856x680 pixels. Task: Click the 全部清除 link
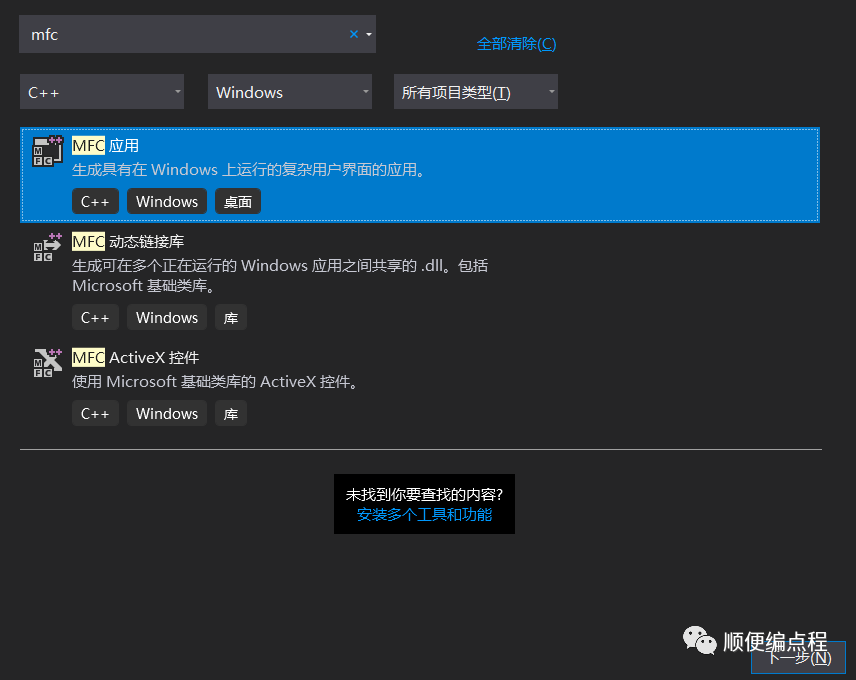[516, 44]
